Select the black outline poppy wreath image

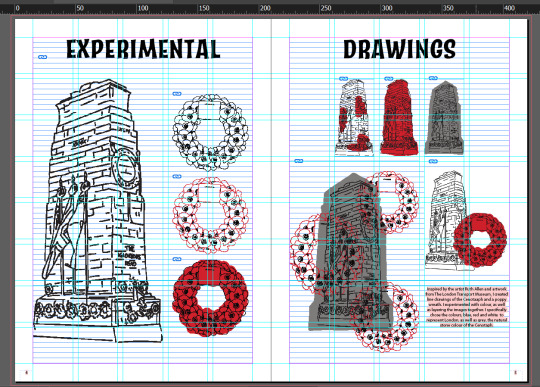click(x=210, y=133)
